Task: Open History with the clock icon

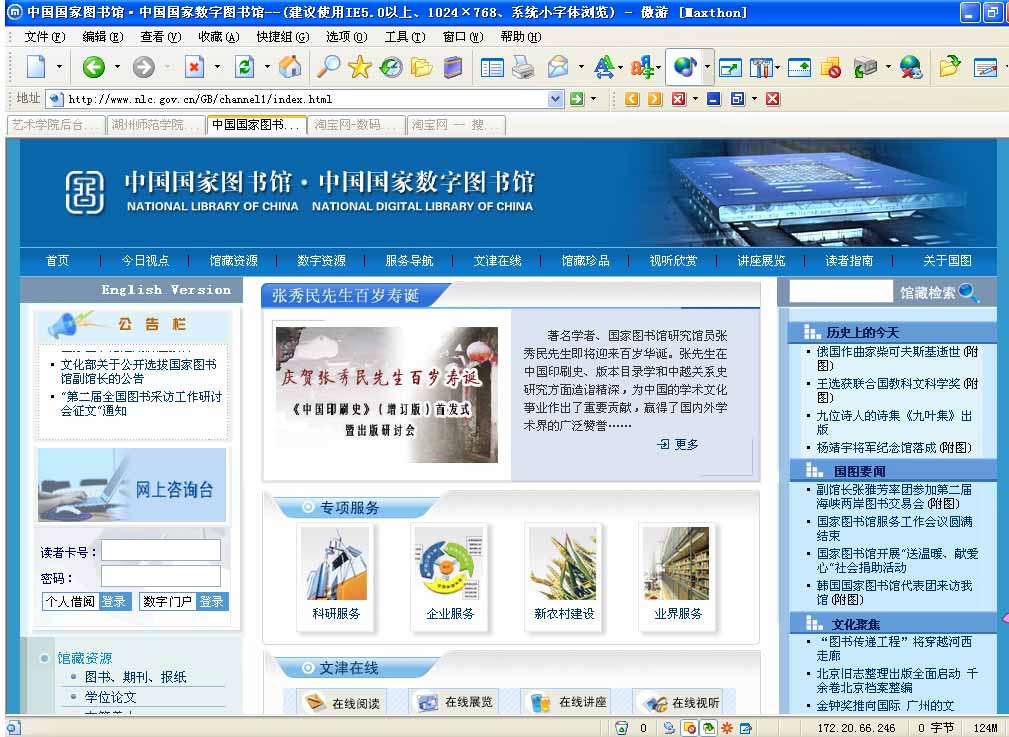Action: (x=391, y=67)
